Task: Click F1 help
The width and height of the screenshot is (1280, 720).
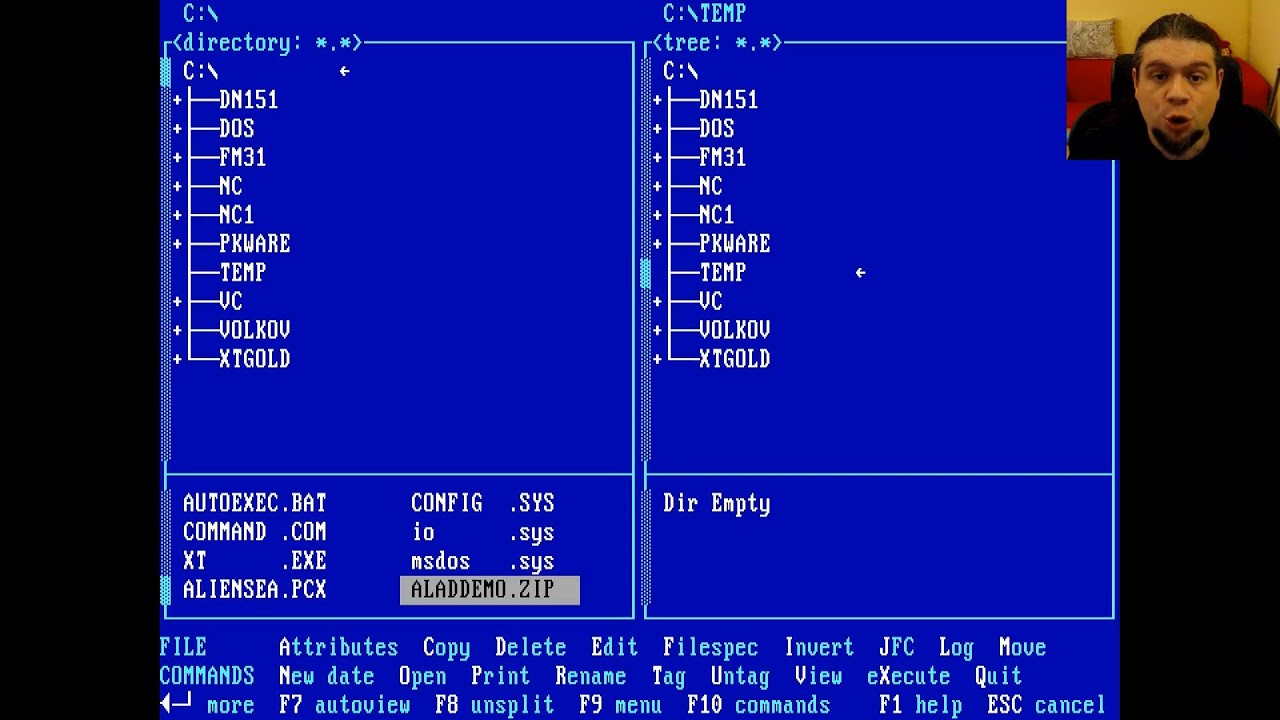Action: [x=920, y=706]
